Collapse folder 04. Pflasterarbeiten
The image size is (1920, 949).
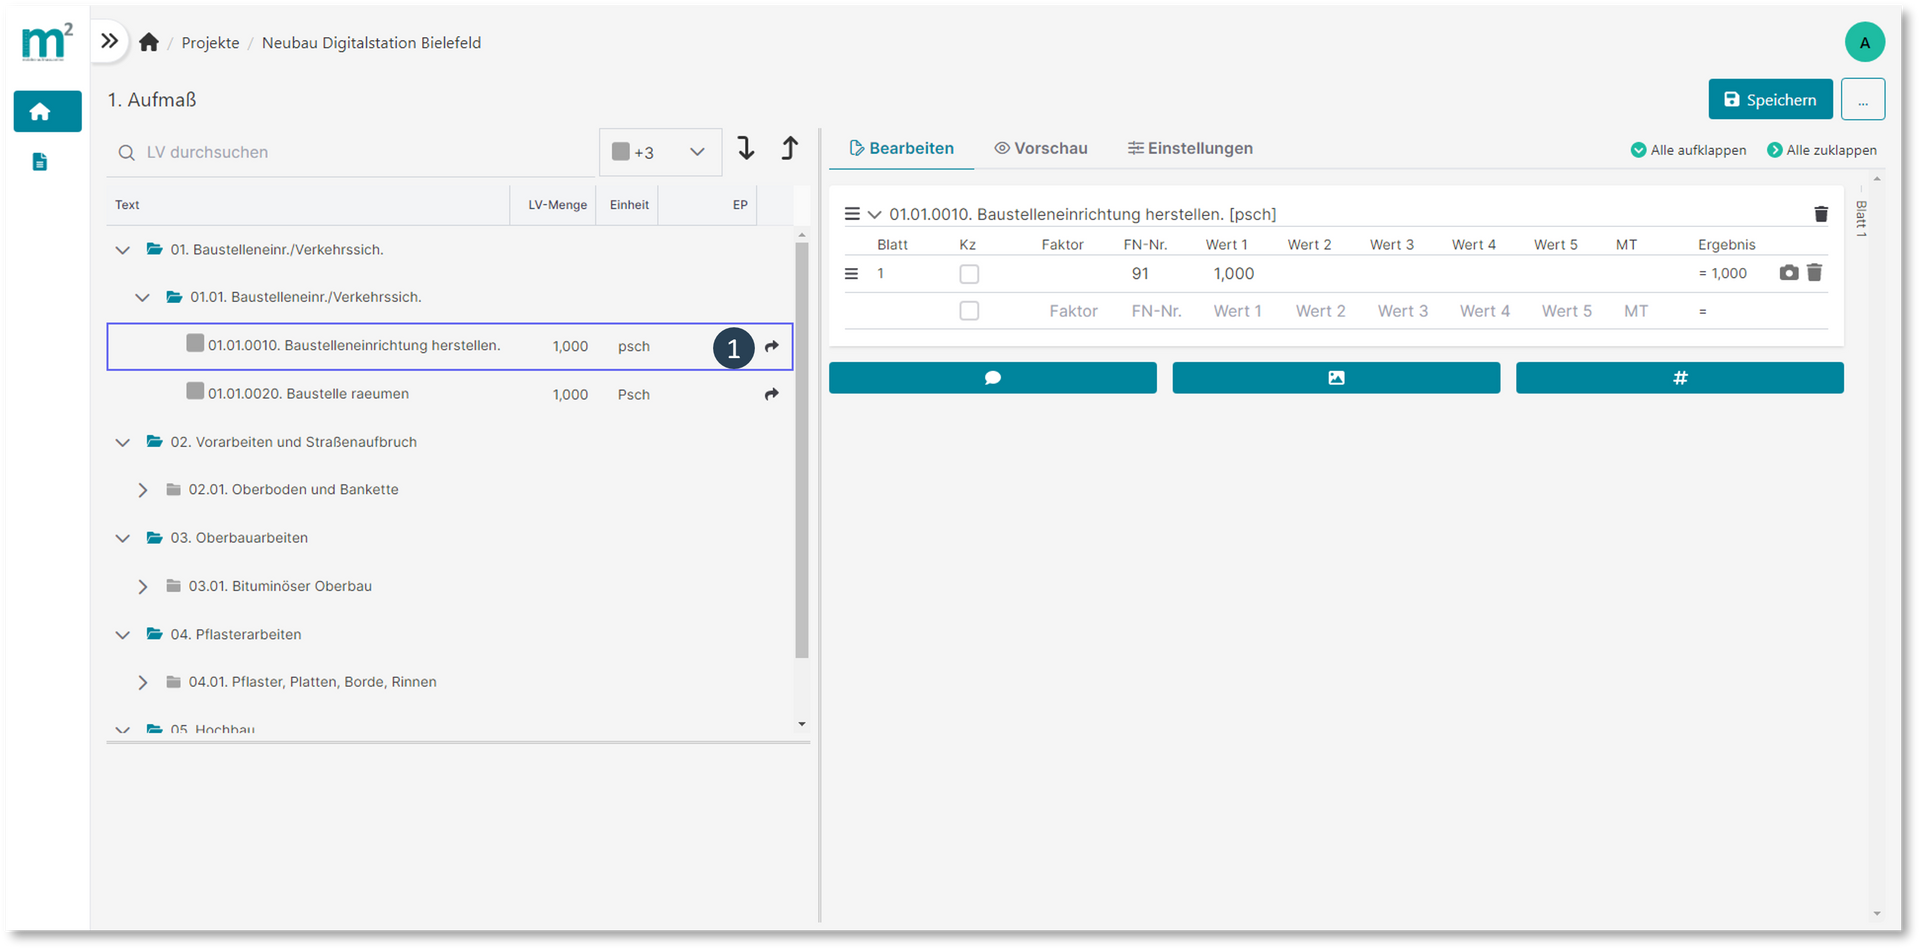[123, 634]
